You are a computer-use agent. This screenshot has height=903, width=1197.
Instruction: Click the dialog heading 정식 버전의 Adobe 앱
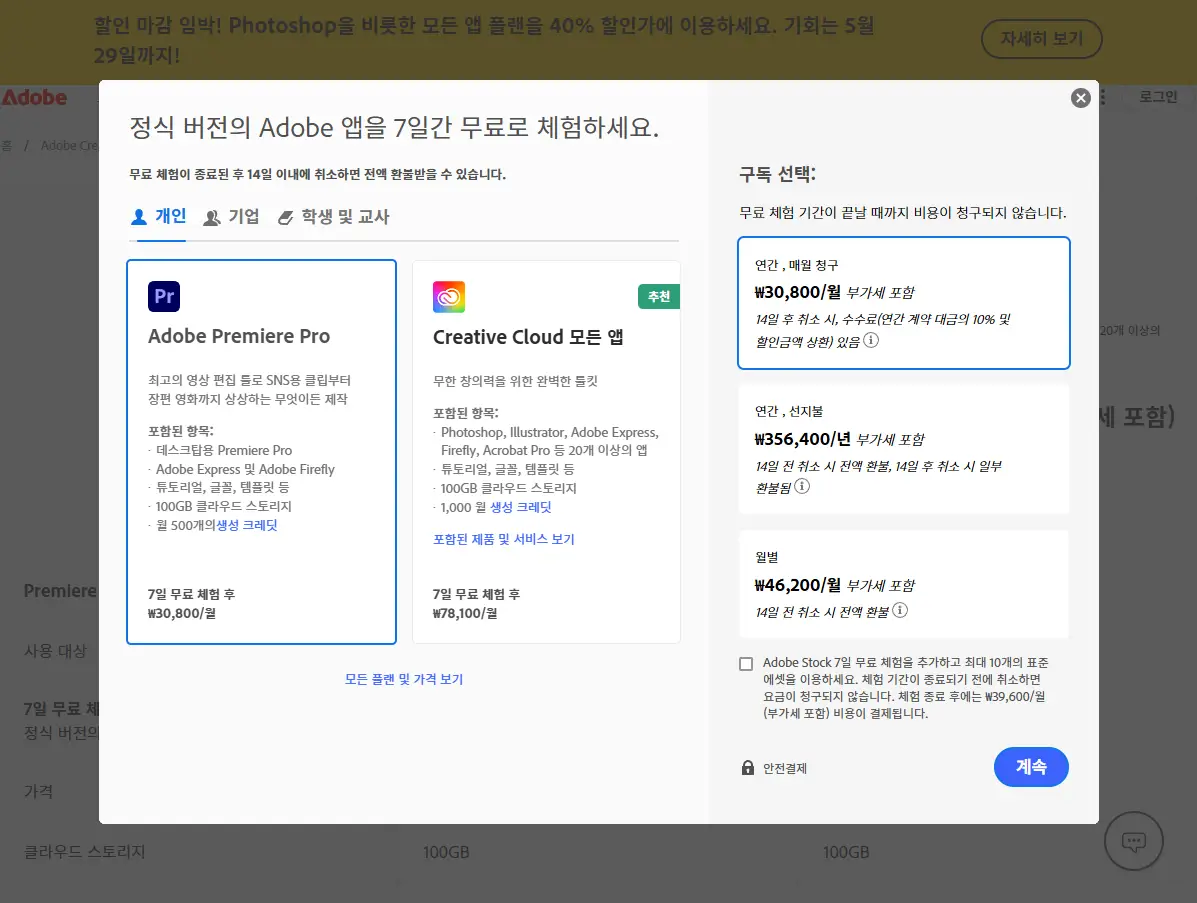pos(394,127)
